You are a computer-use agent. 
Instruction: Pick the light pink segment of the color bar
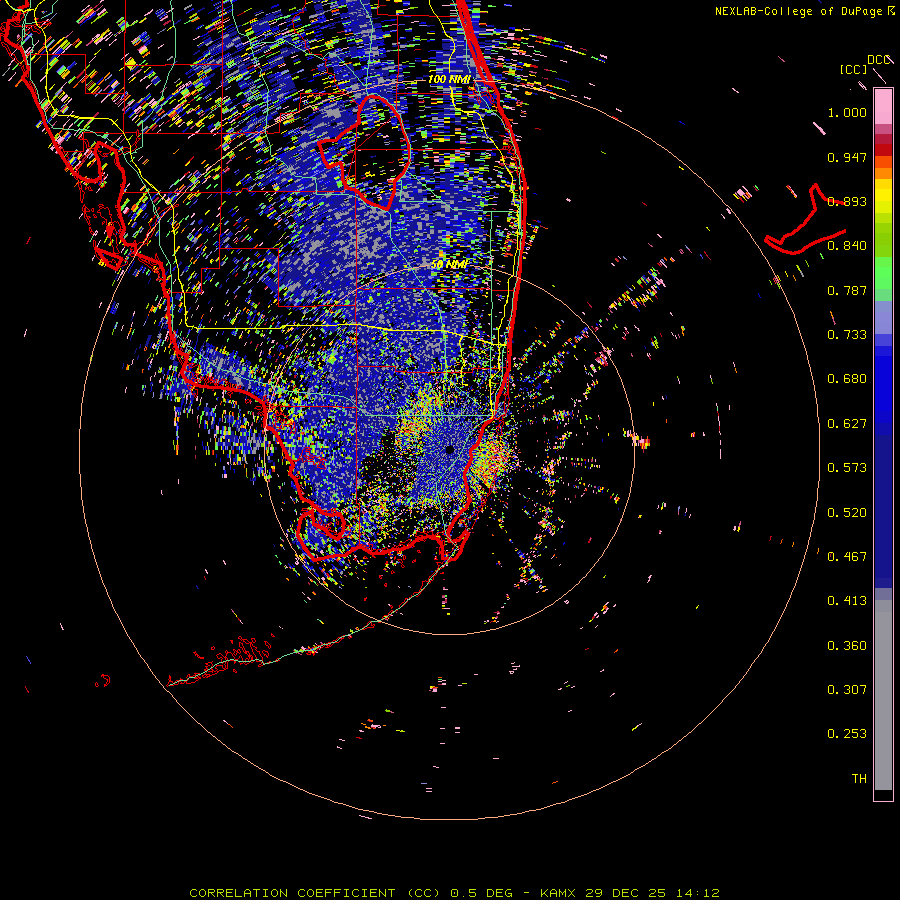tap(883, 106)
